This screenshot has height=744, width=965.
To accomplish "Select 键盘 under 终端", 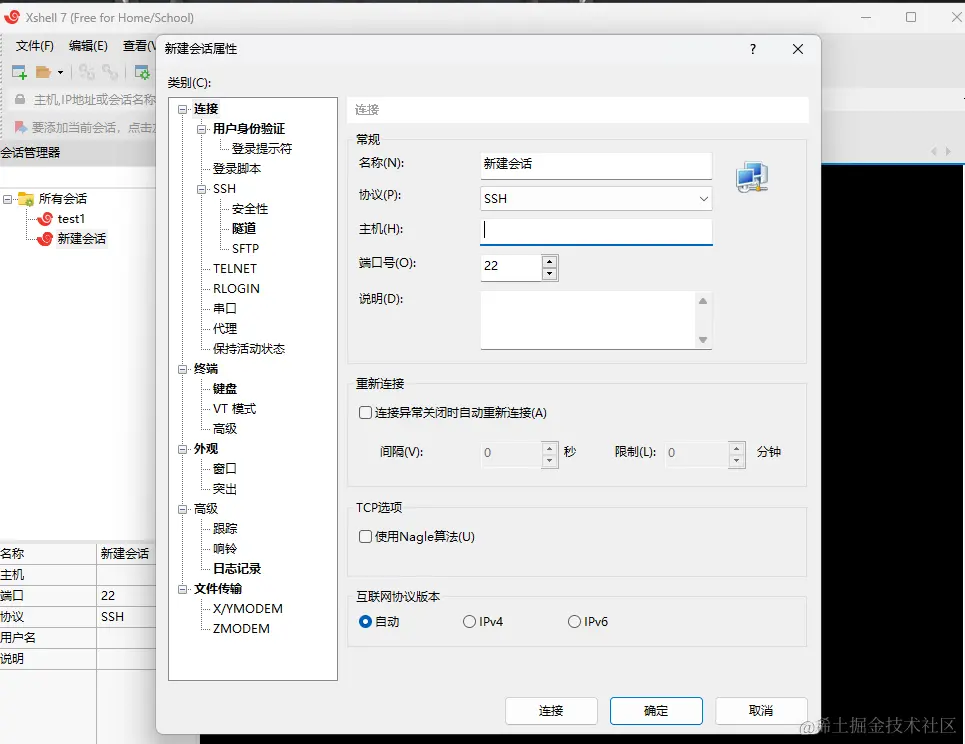I will pos(225,389).
